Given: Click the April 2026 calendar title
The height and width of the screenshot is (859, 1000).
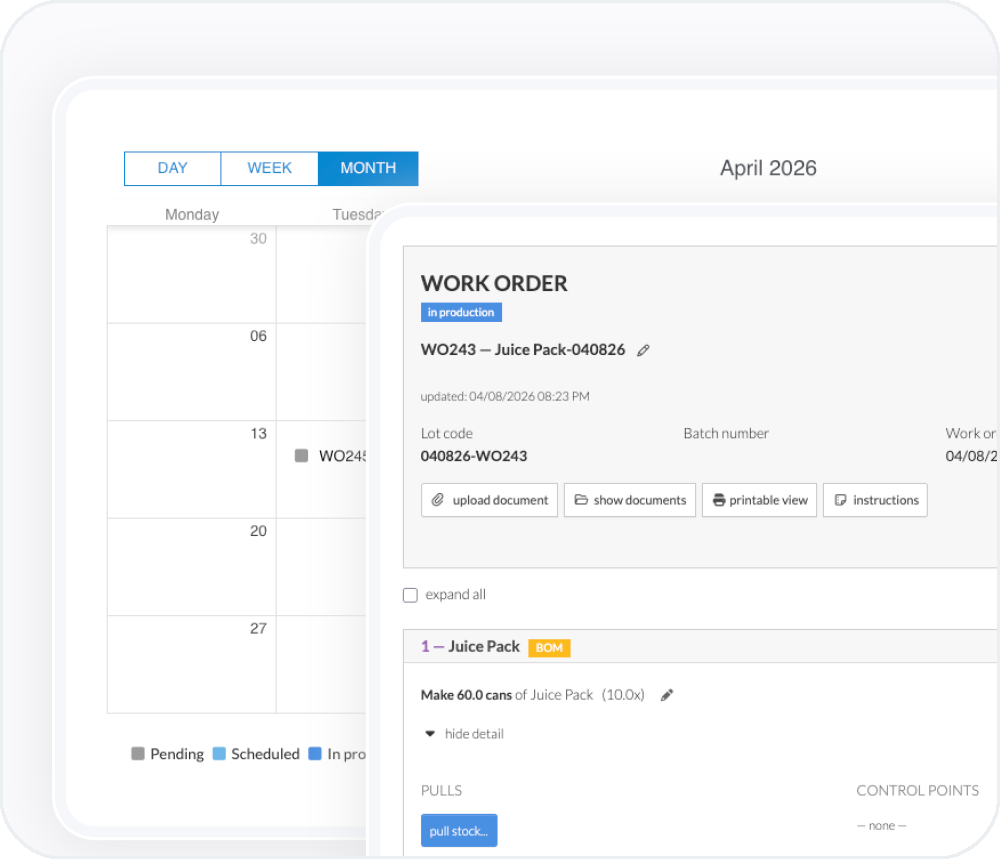Looking at the screenshot, I should [768, 168].
